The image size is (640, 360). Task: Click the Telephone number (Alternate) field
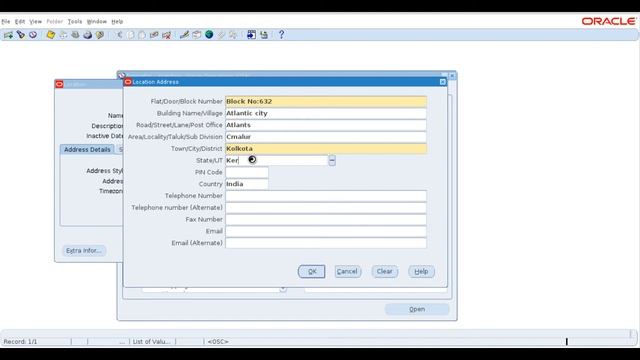(326, 208)
